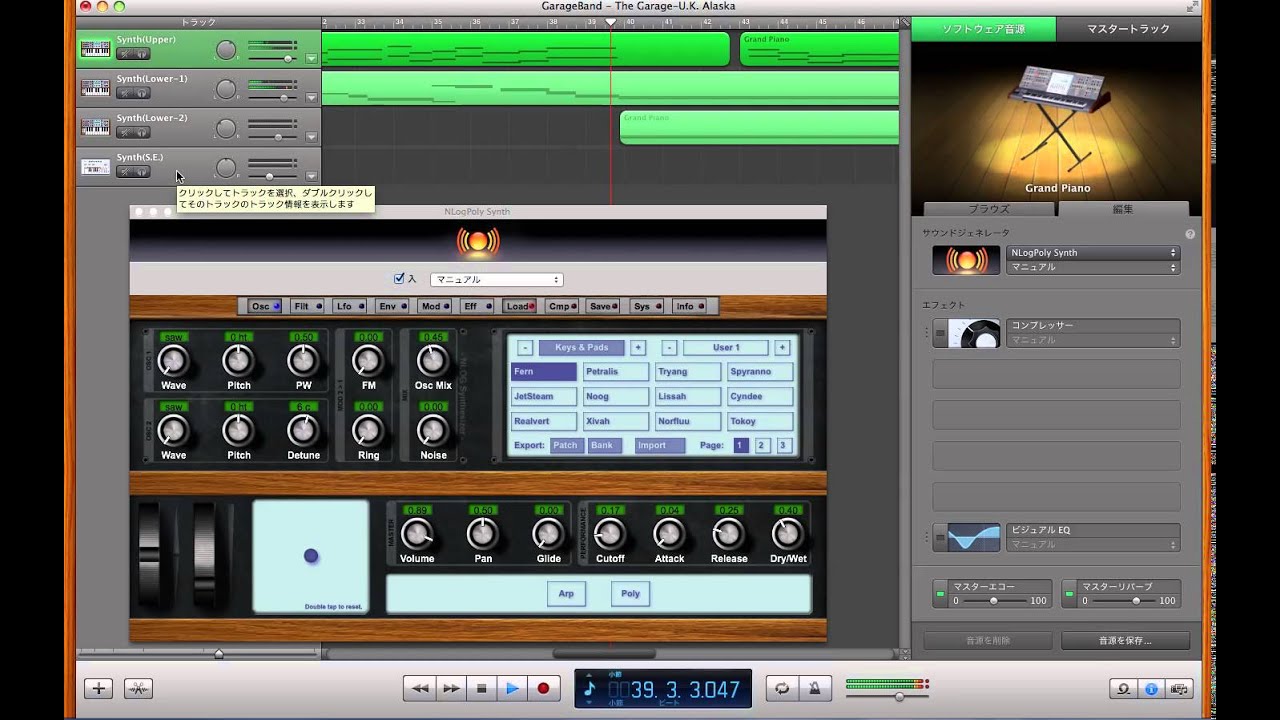Click the rewind transport button
This screenshot has height=720, width=1280.
pos(420,688)
